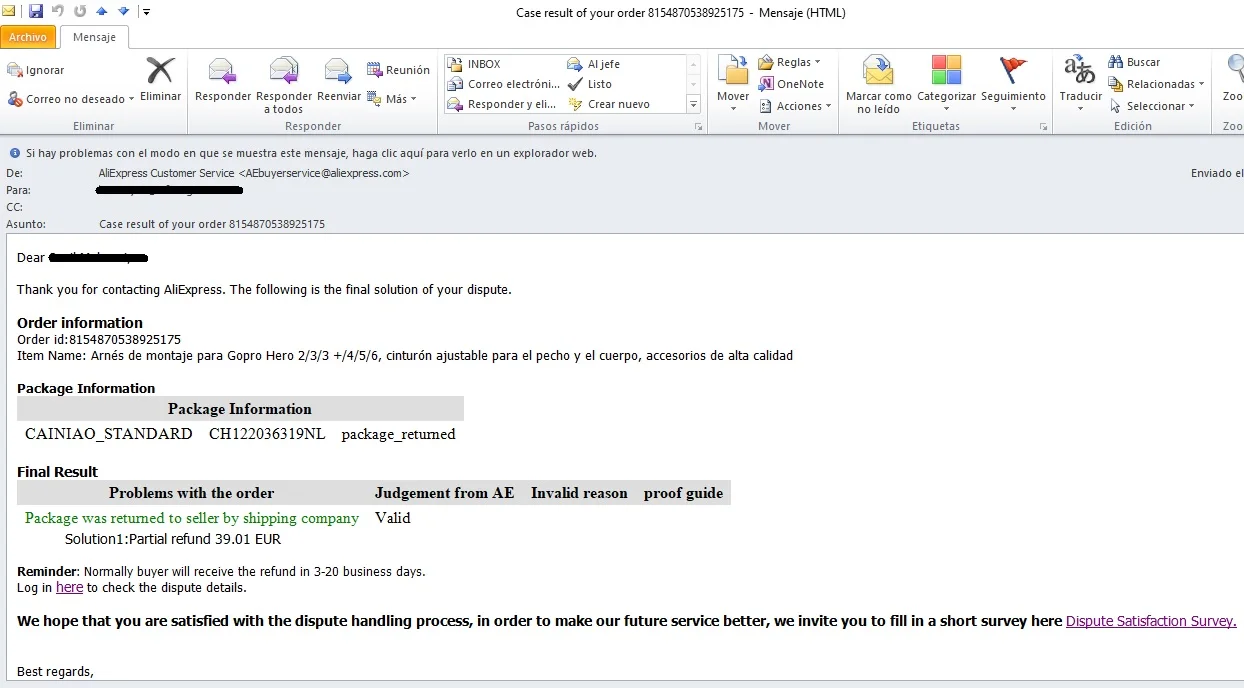Open the Seleccionar dropdown

[x=1151, y=106]
